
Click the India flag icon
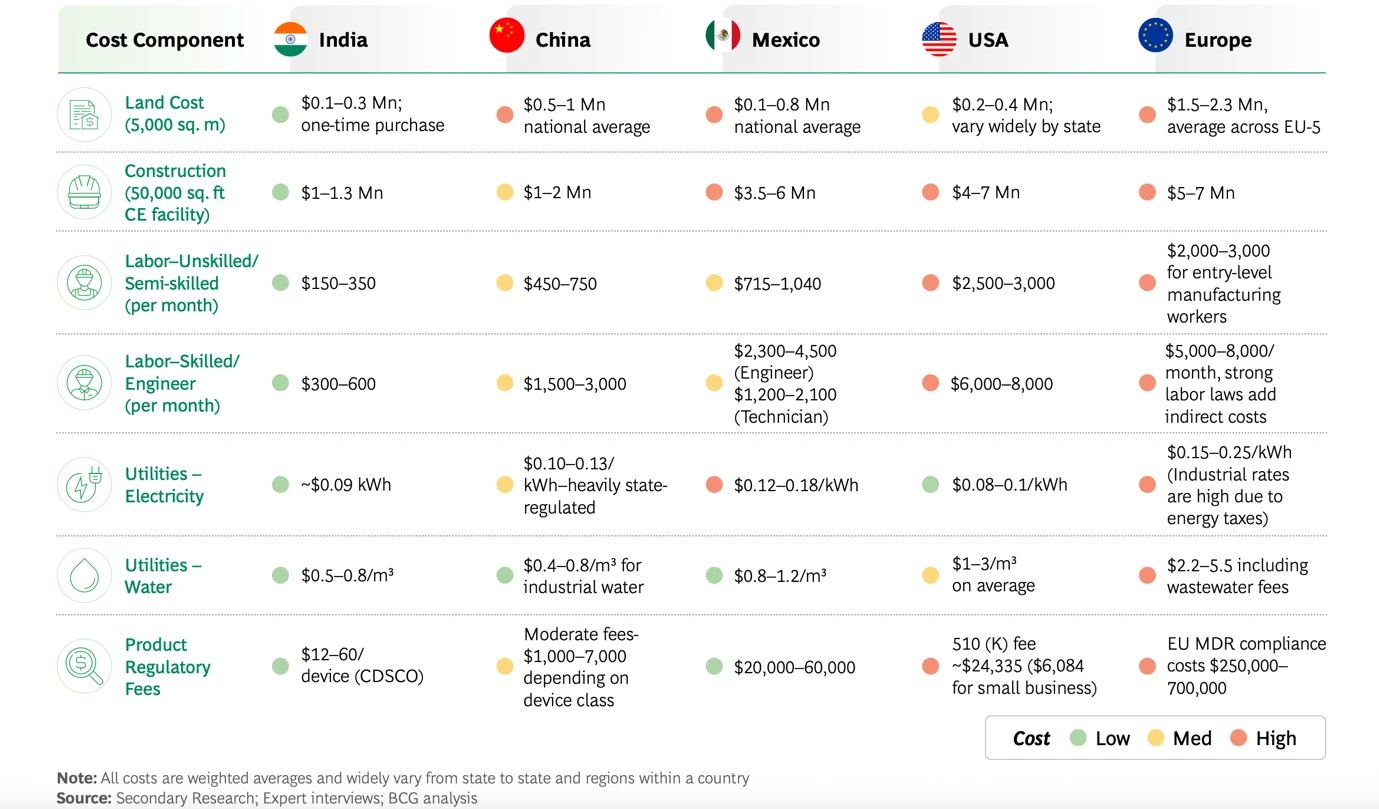click(290, 40)
